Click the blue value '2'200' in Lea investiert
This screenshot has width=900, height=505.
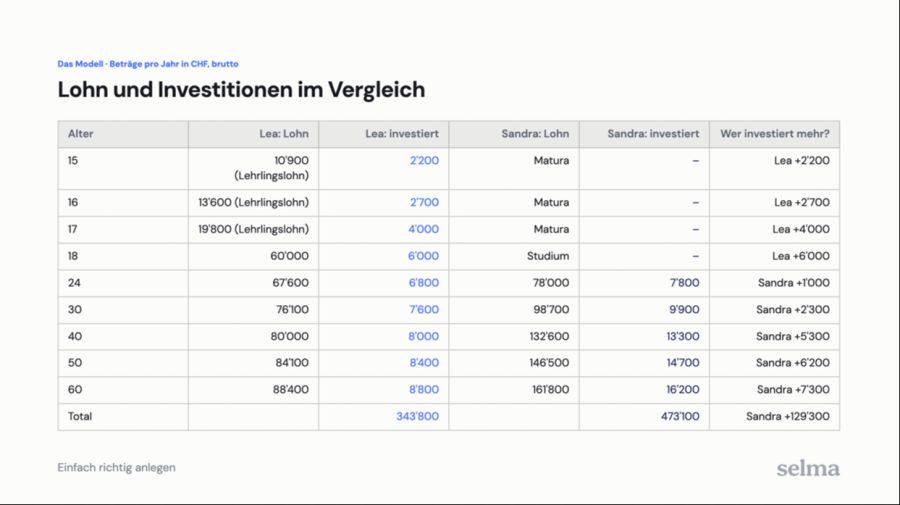424,160
